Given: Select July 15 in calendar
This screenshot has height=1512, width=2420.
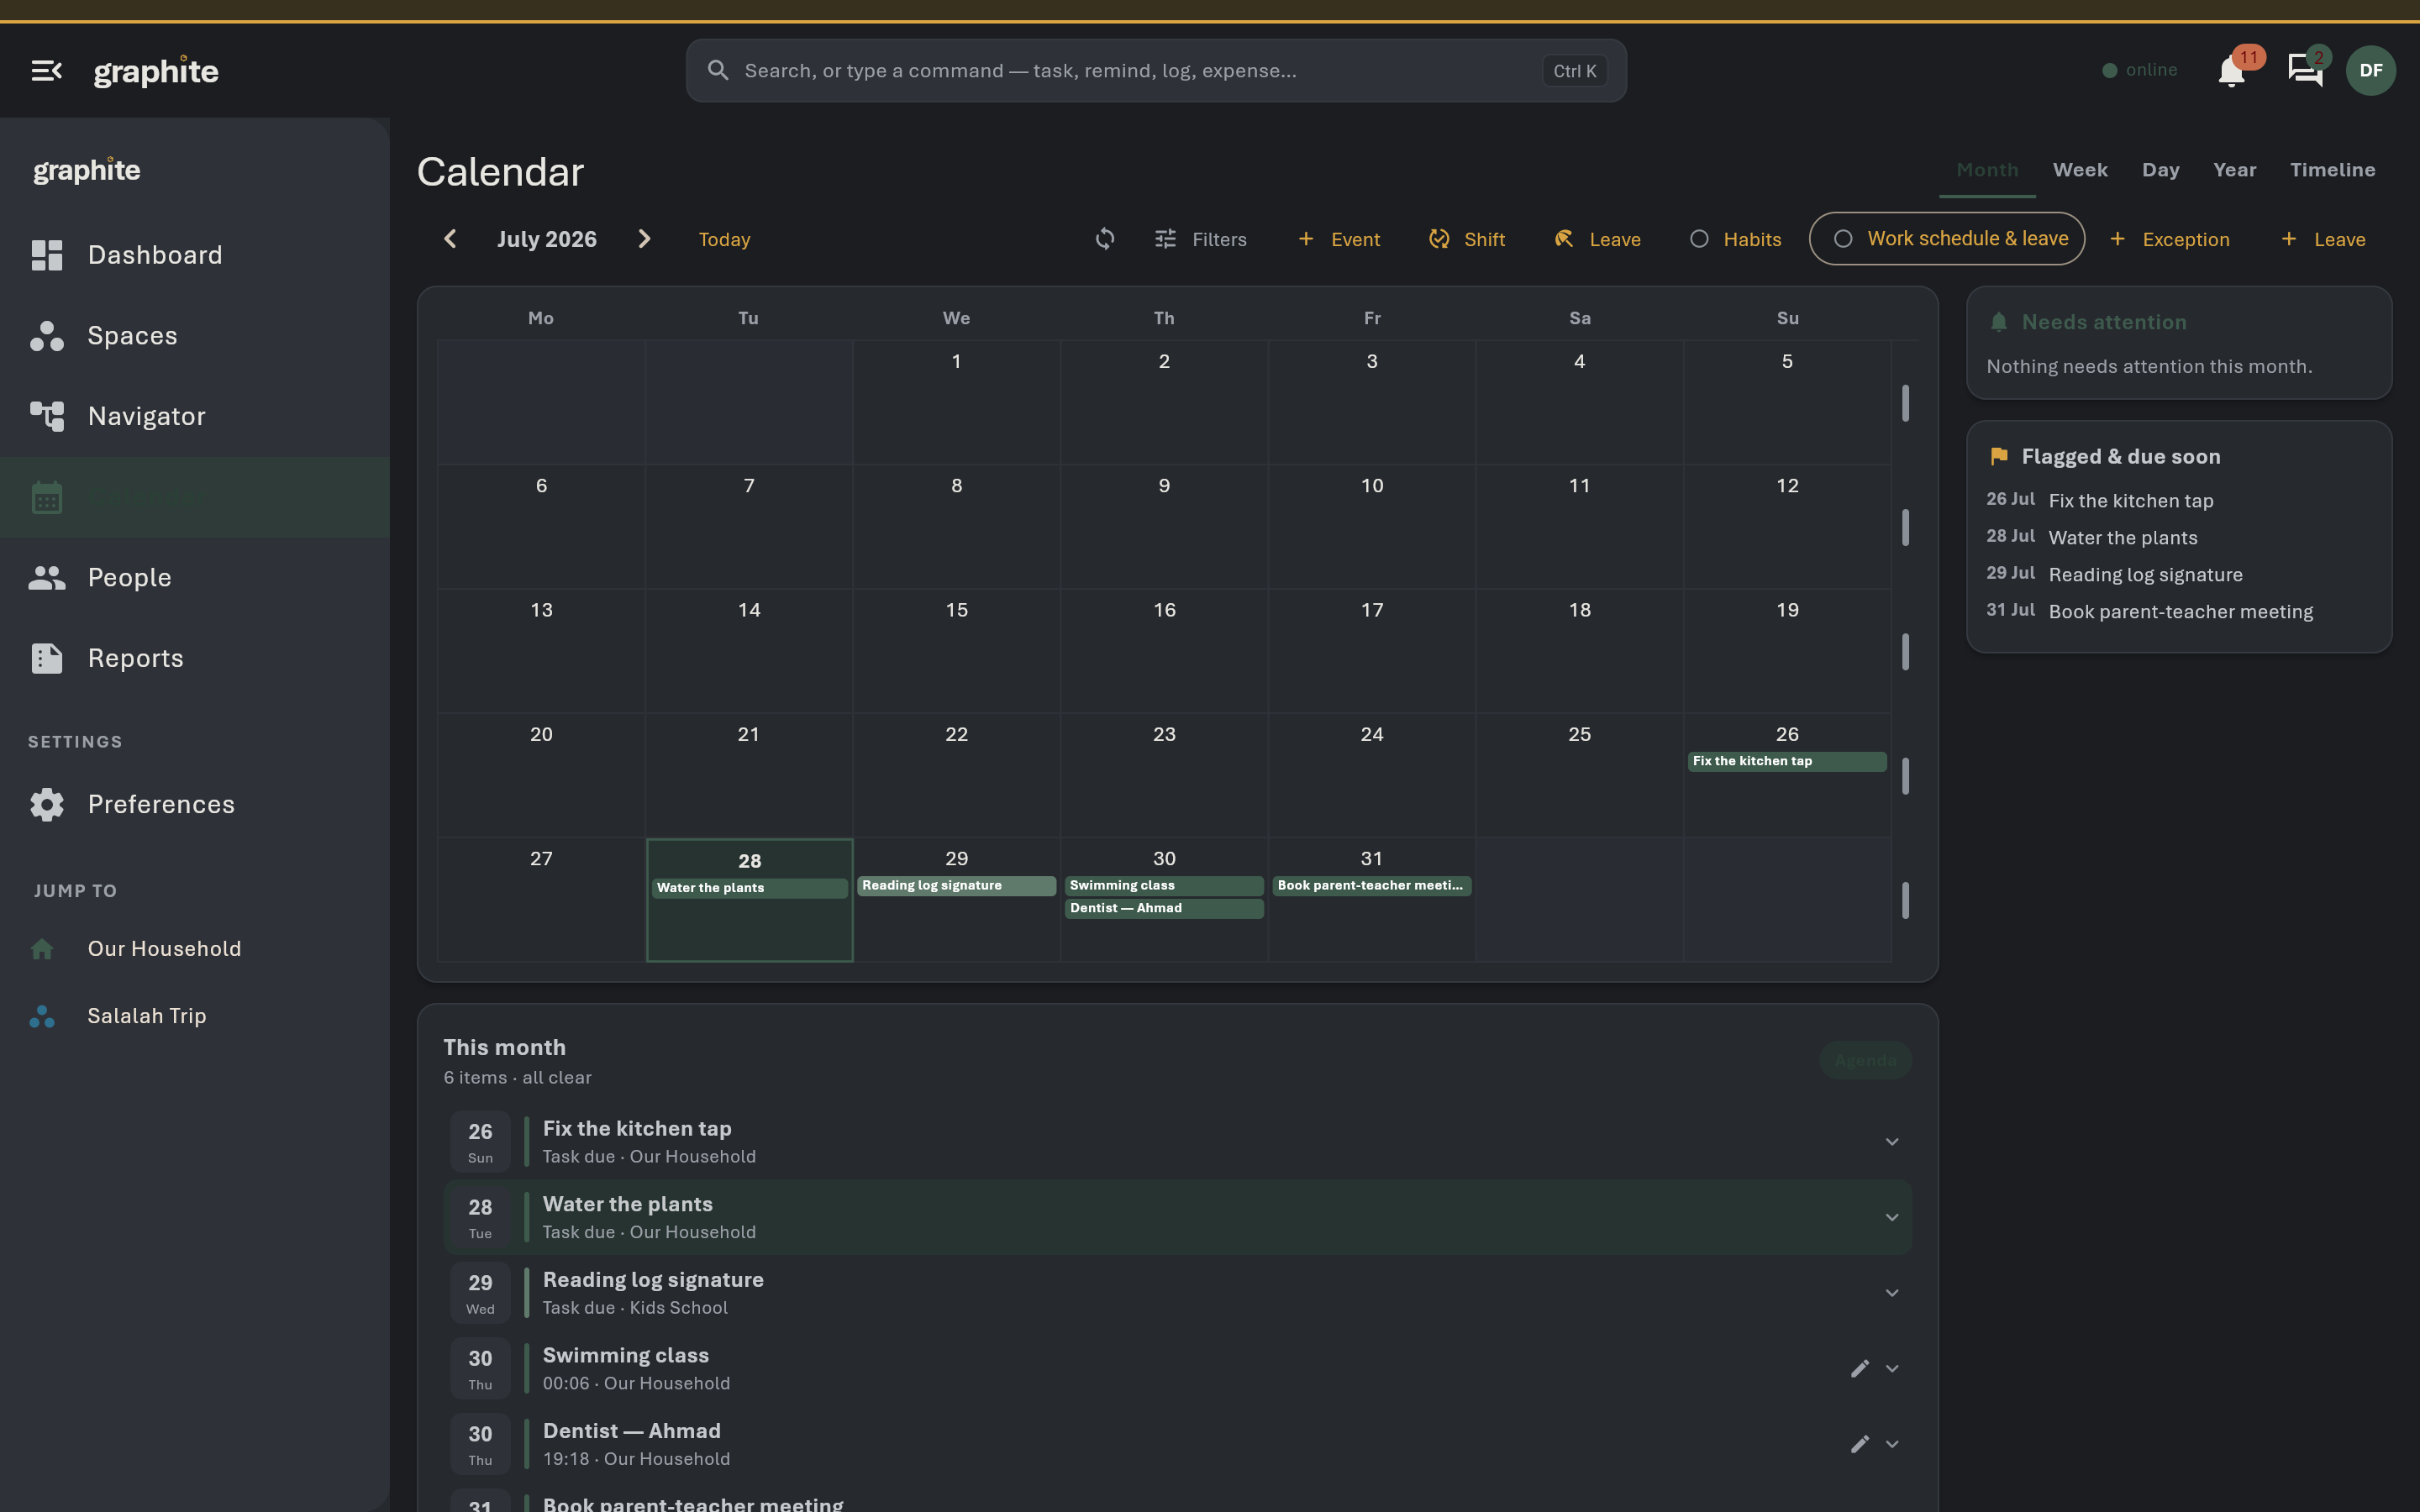Looking at the screenshot, I should (x=956, y=651).
